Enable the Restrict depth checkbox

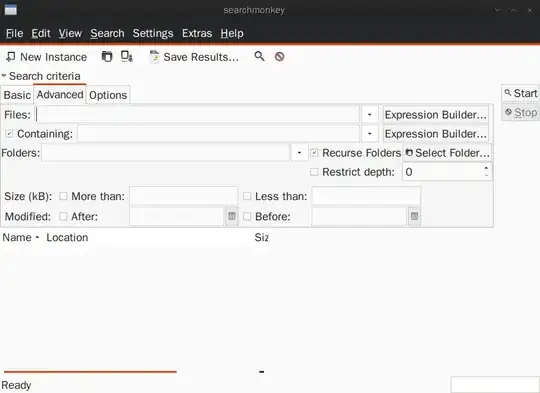[314, 172]
